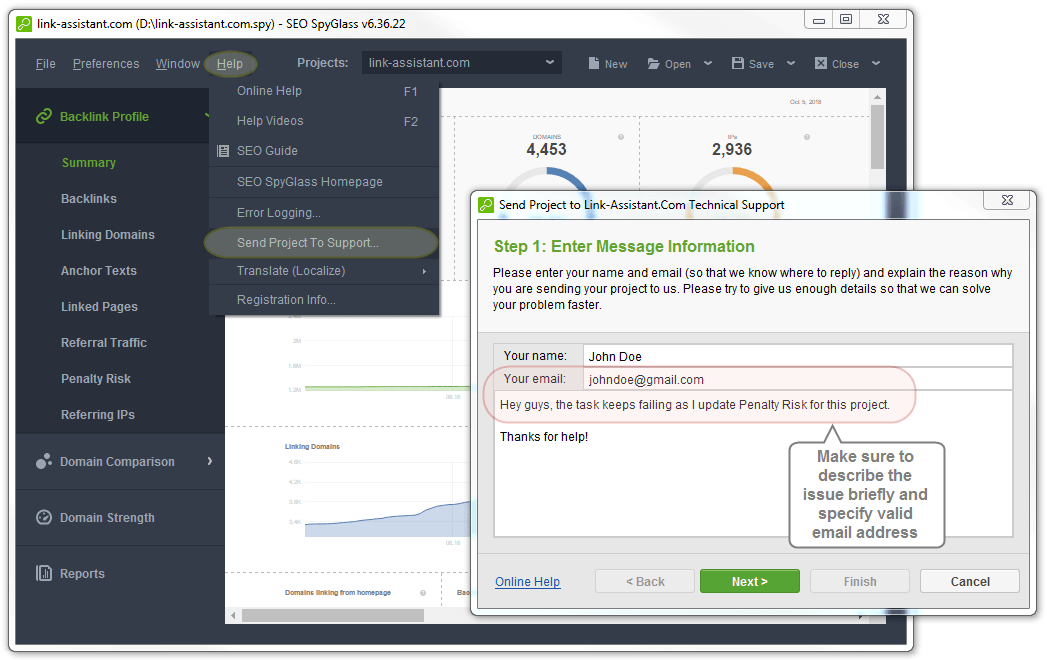The height and width of the screenshot is (660, 1047).
Task: Select Online Help from Help menu
Action: pyautogui.click(x=325, y=91)
